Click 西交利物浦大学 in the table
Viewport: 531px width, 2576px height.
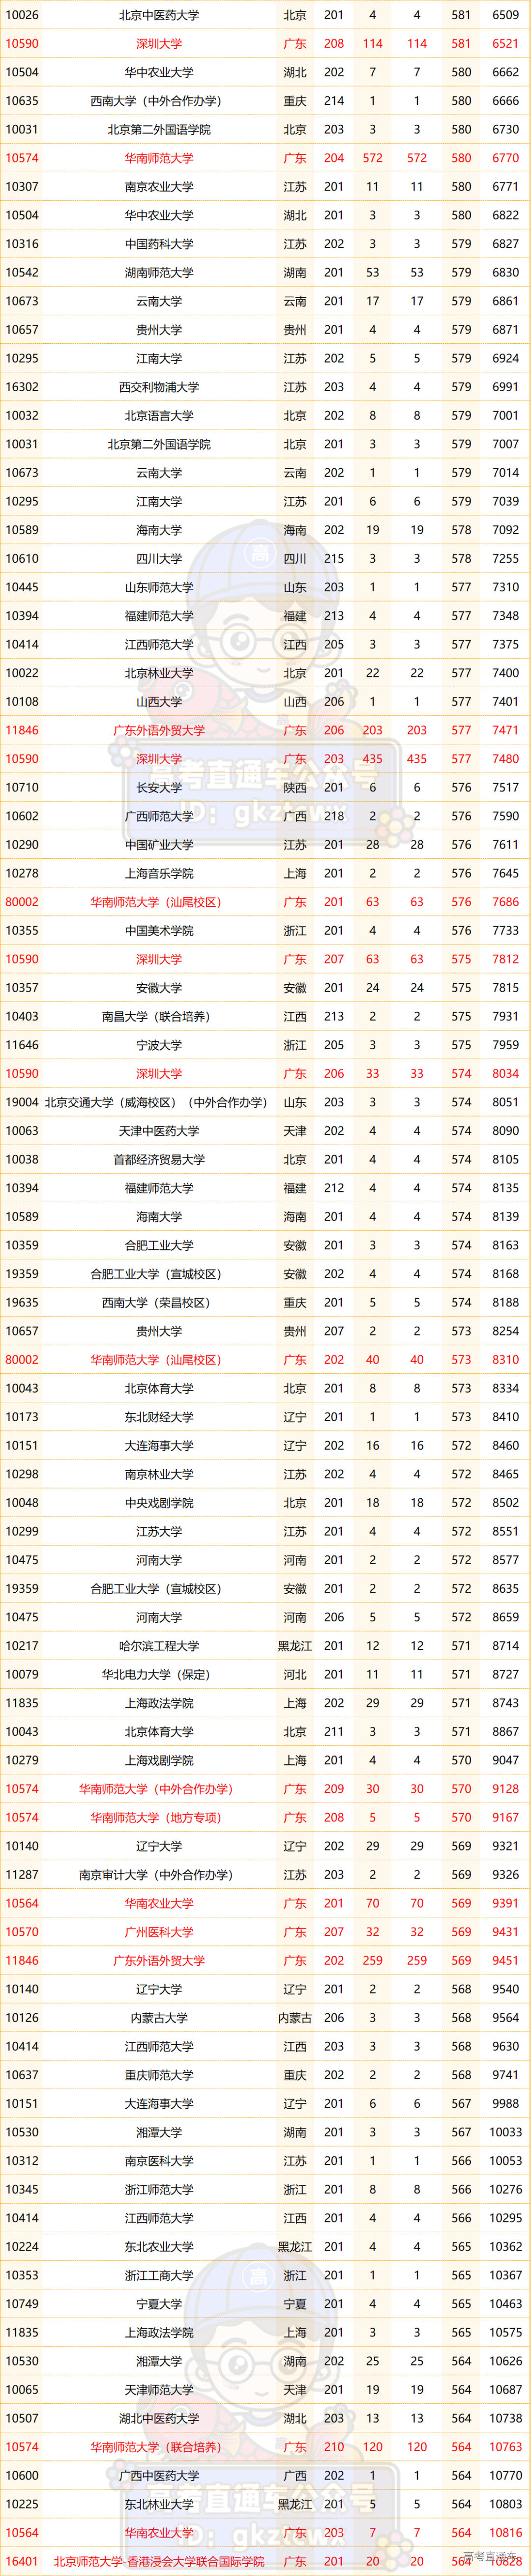click(x=159, y=387)
